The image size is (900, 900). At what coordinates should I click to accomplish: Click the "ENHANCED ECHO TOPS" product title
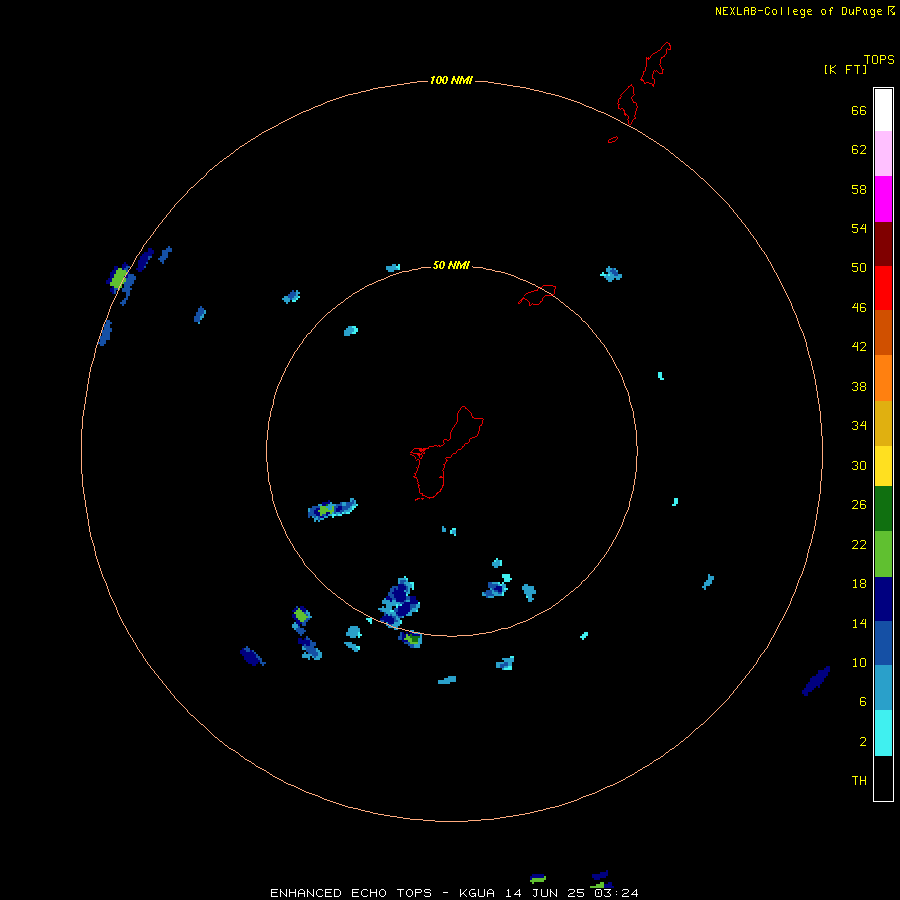click(x=351, y=893)
